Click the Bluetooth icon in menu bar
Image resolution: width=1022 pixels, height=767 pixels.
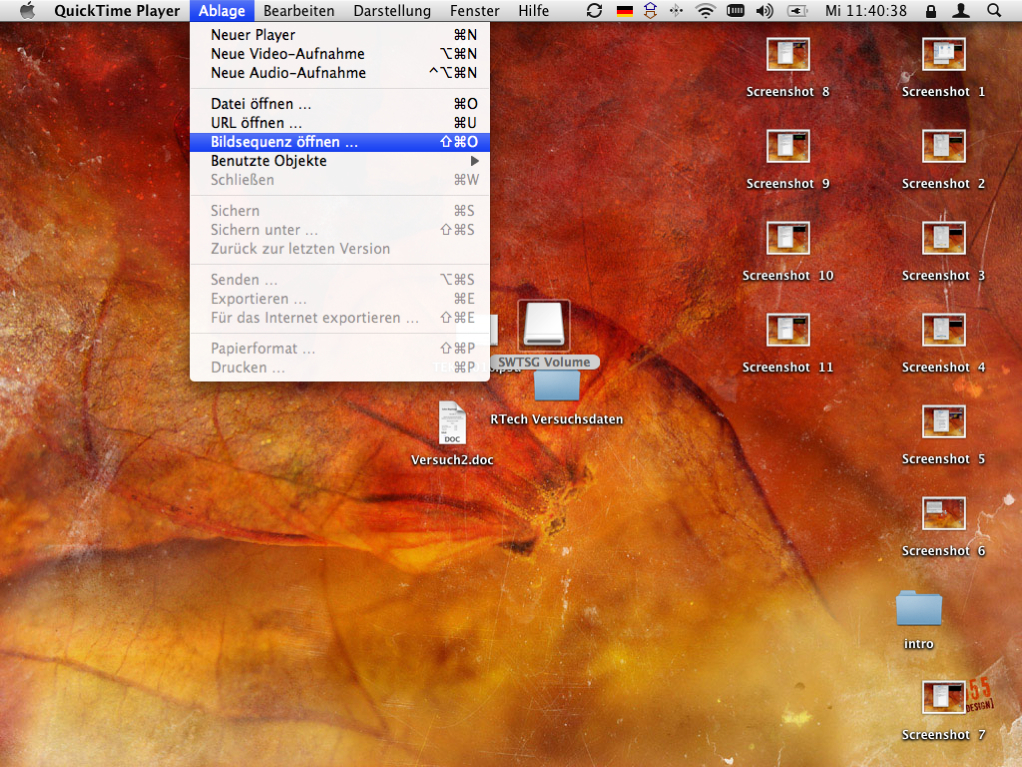pyautogui.click(x=677, y=10)
